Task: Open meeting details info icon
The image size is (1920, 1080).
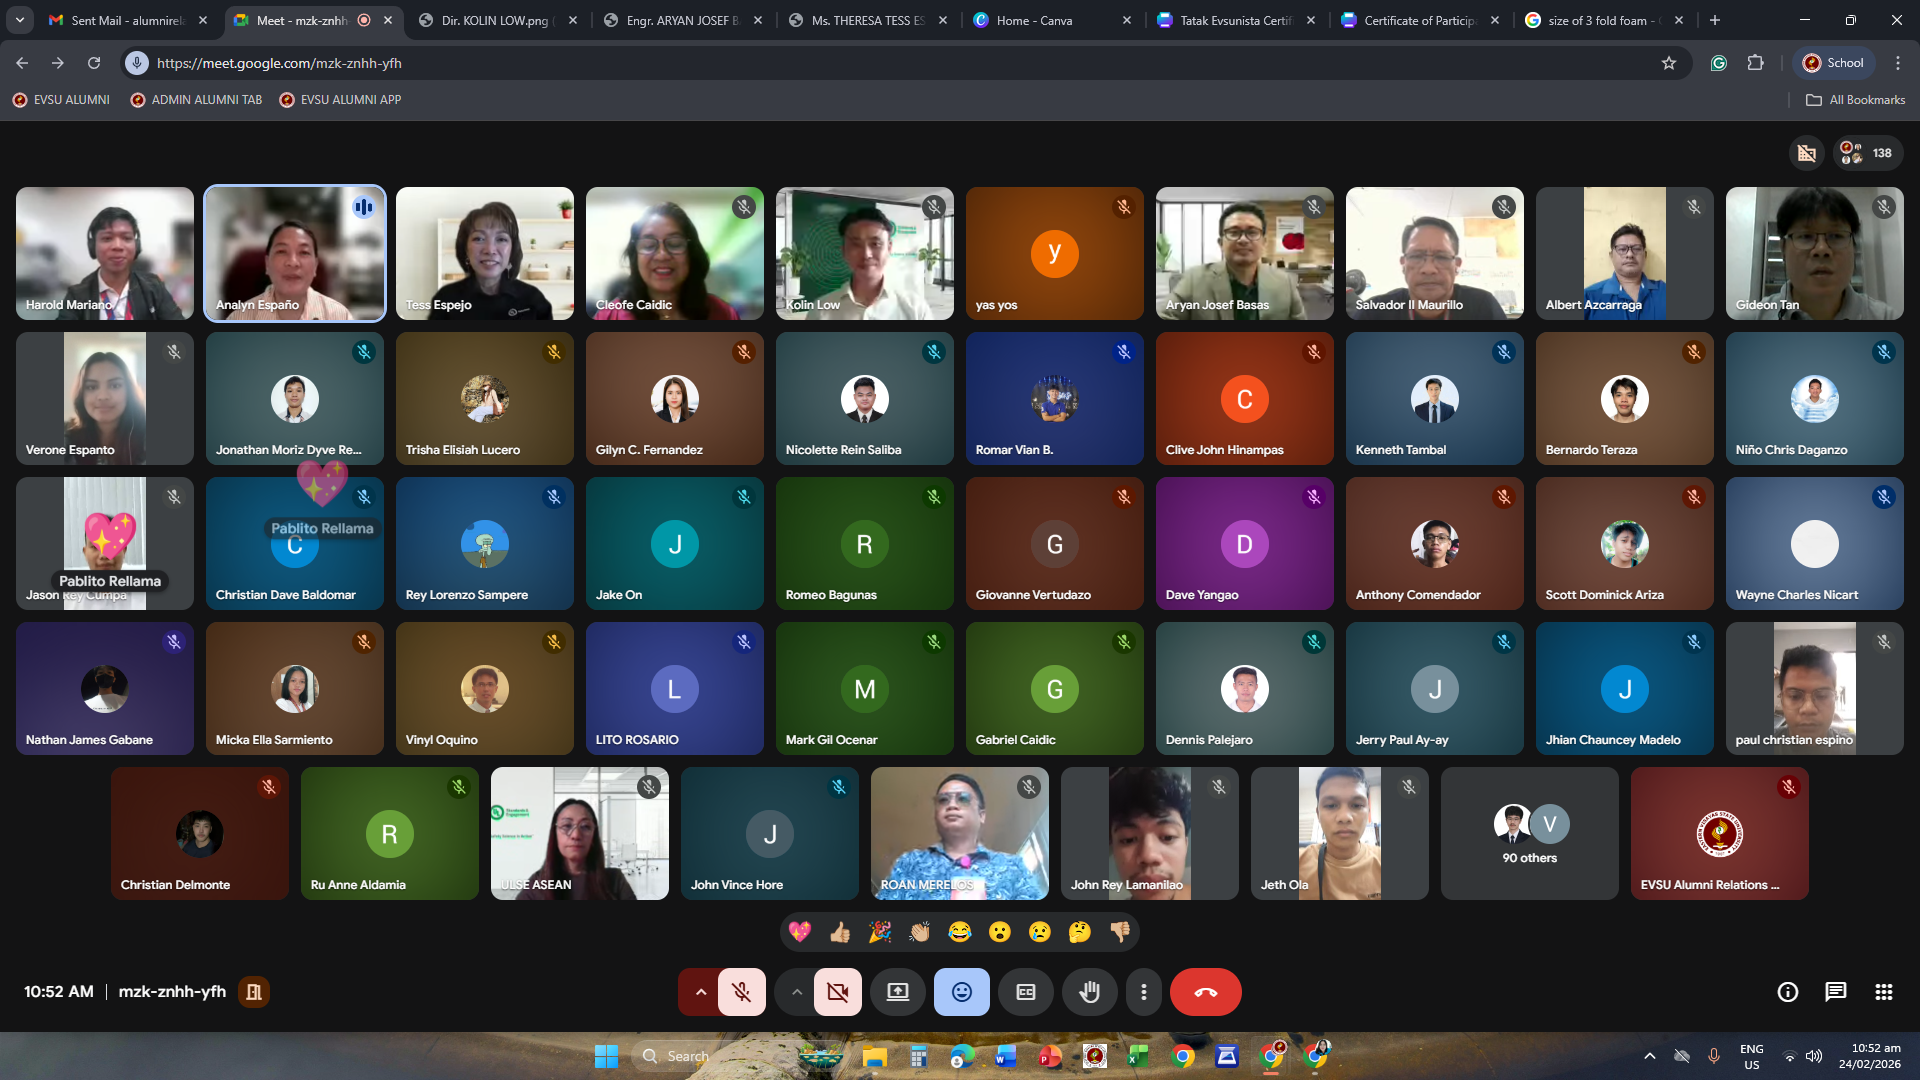Action: [x=1787, y=992]
